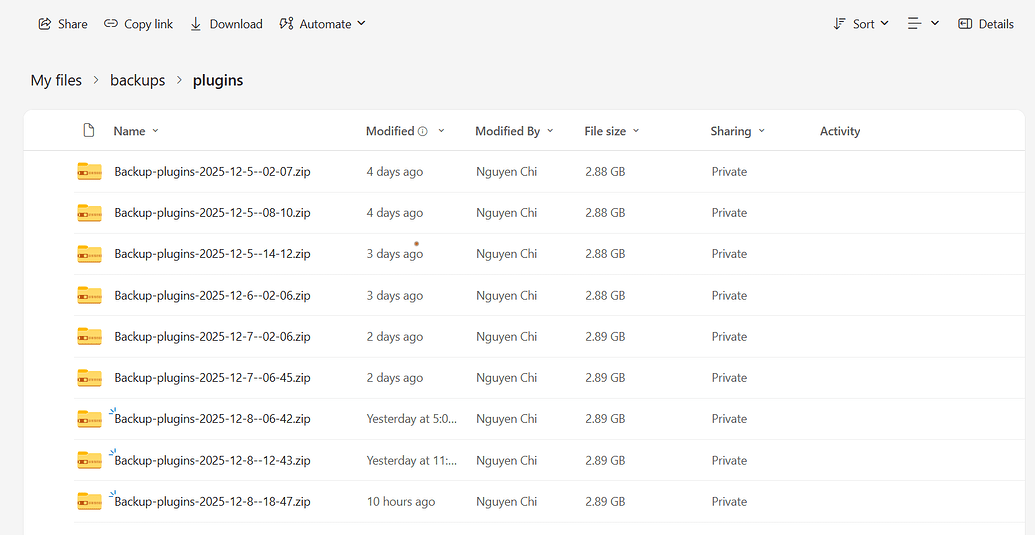Click the '10 hours ago' modified value

(401, 501)
